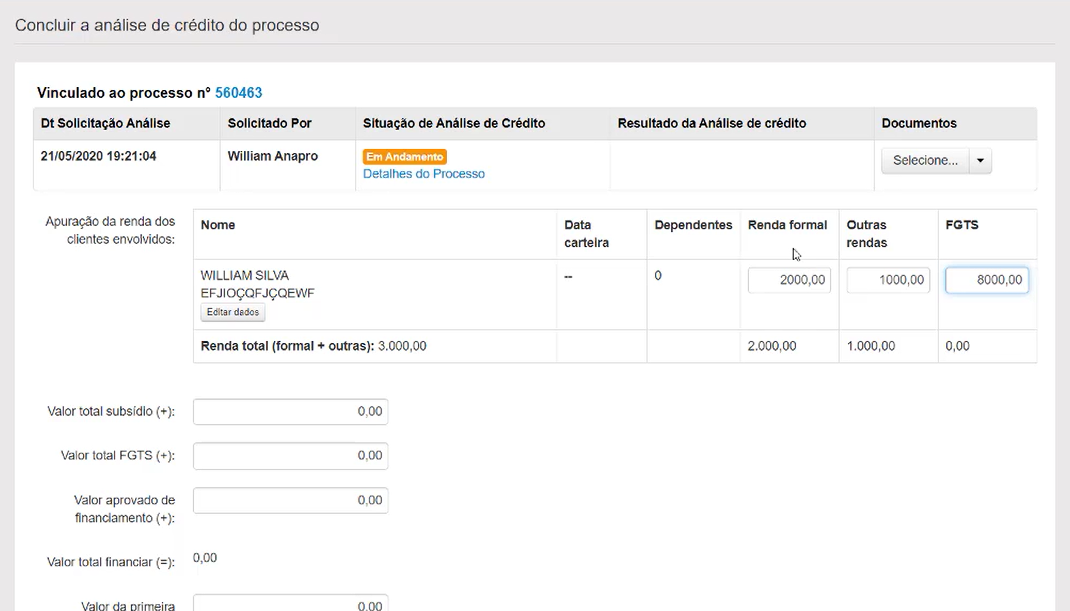Click the Valor aprovado de financiamento field

pyautogui.click(x=290, y=500)
